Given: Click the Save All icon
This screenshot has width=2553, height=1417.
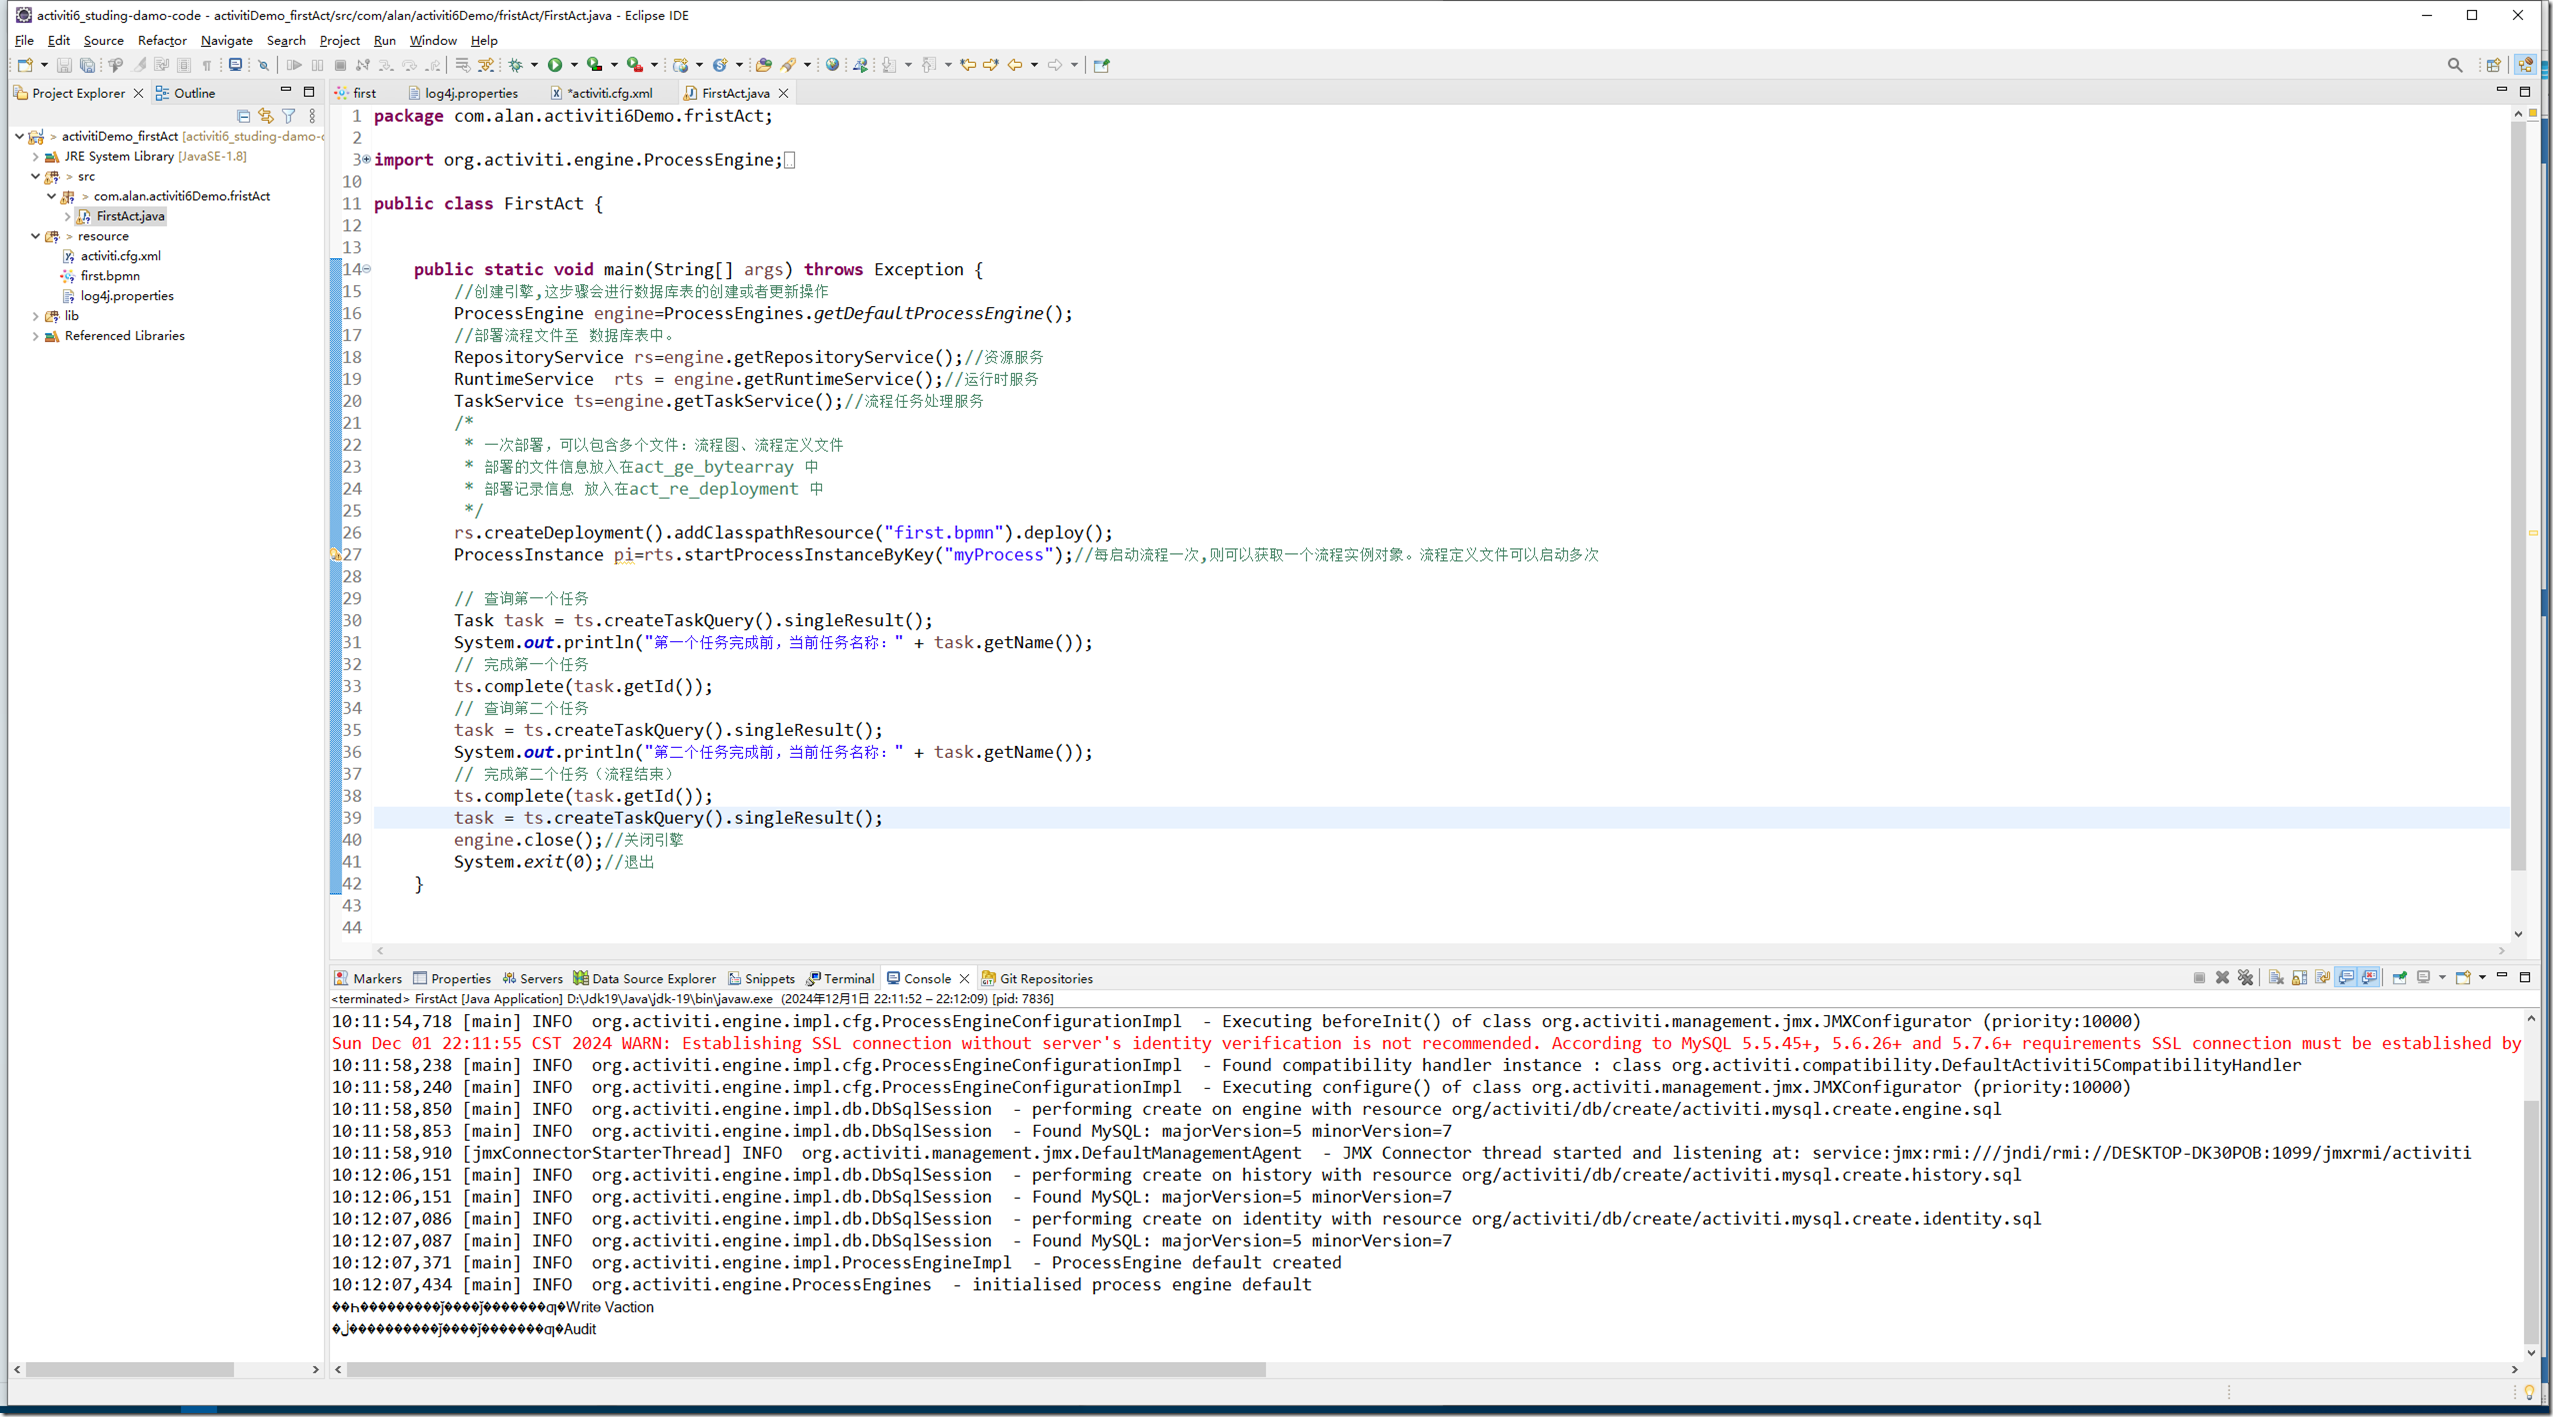Looking at the screenshot, I should coord(87,65).
